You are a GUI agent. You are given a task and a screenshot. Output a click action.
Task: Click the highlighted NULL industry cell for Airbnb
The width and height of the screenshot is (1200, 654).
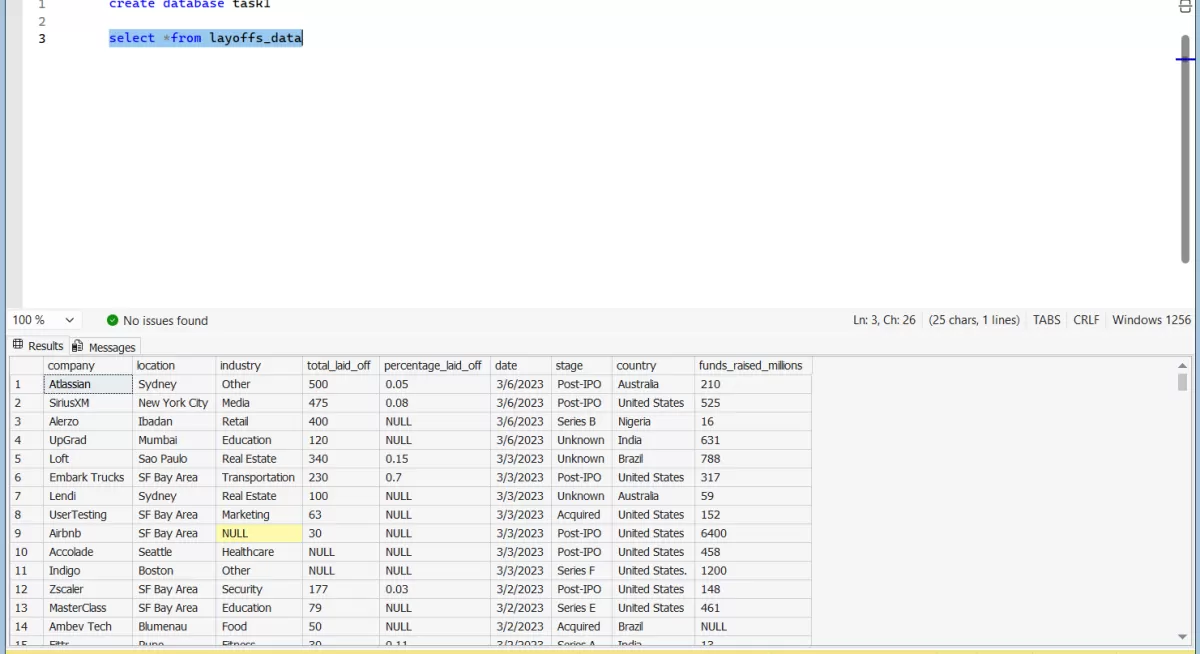259,533
